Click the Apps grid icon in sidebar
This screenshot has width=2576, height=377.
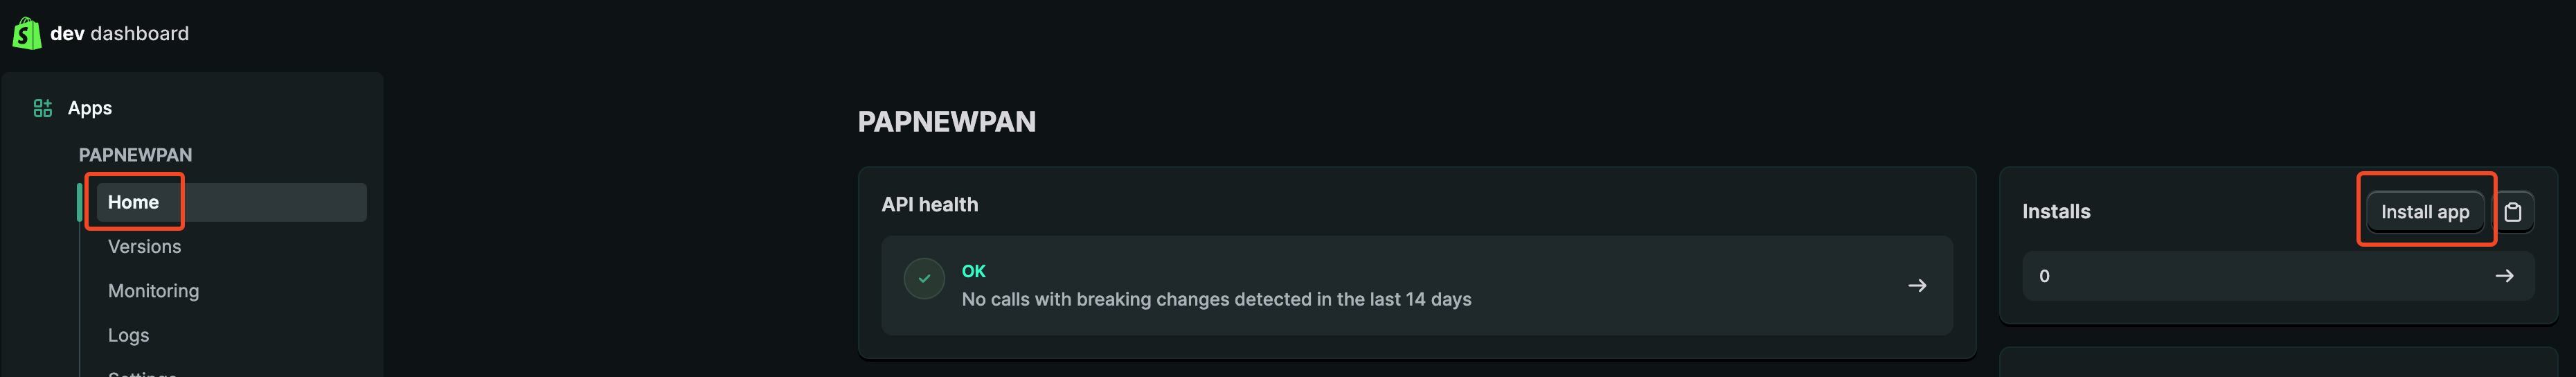click(x=42, y=108)
